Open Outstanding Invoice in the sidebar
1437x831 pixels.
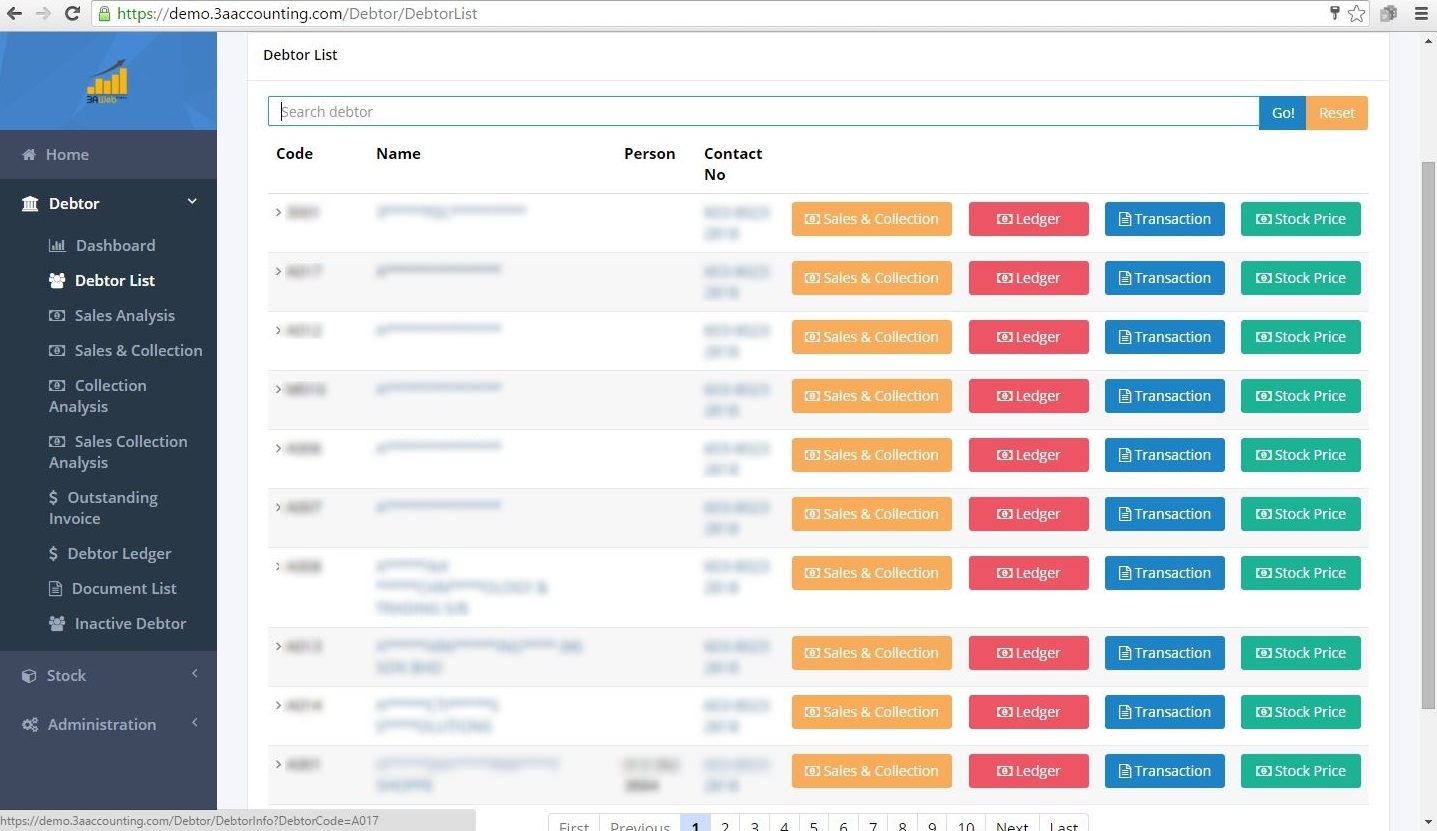point(103,508)
